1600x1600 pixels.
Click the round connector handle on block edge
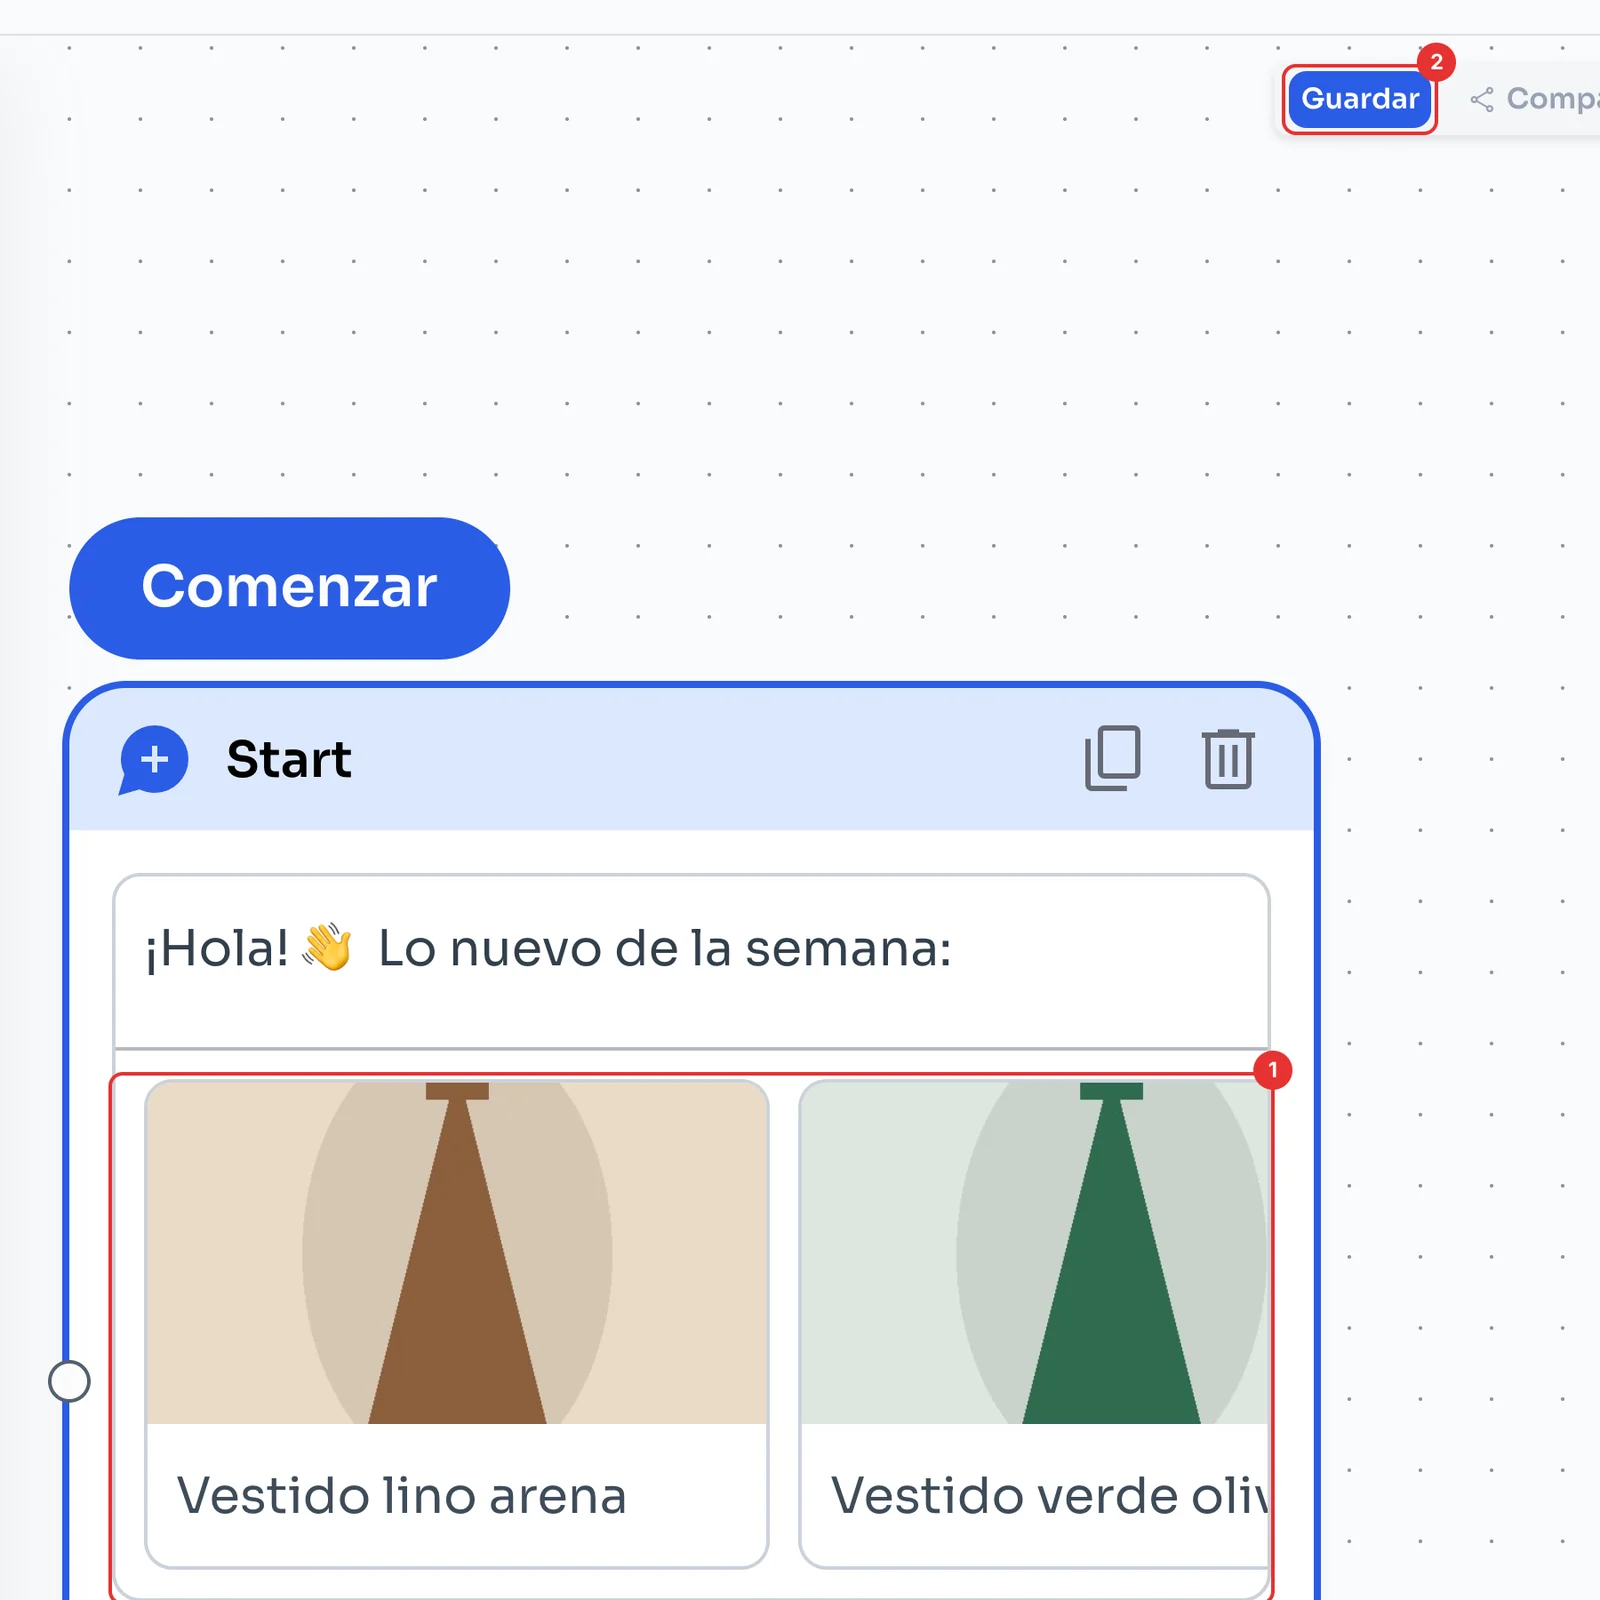(69, 1381)
